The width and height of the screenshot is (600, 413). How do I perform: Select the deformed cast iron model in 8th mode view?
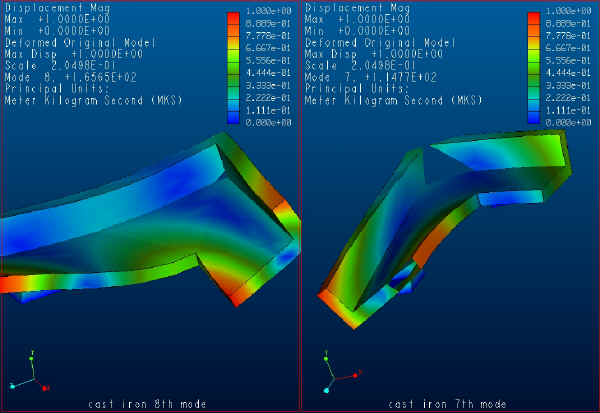tap(150, 220)
